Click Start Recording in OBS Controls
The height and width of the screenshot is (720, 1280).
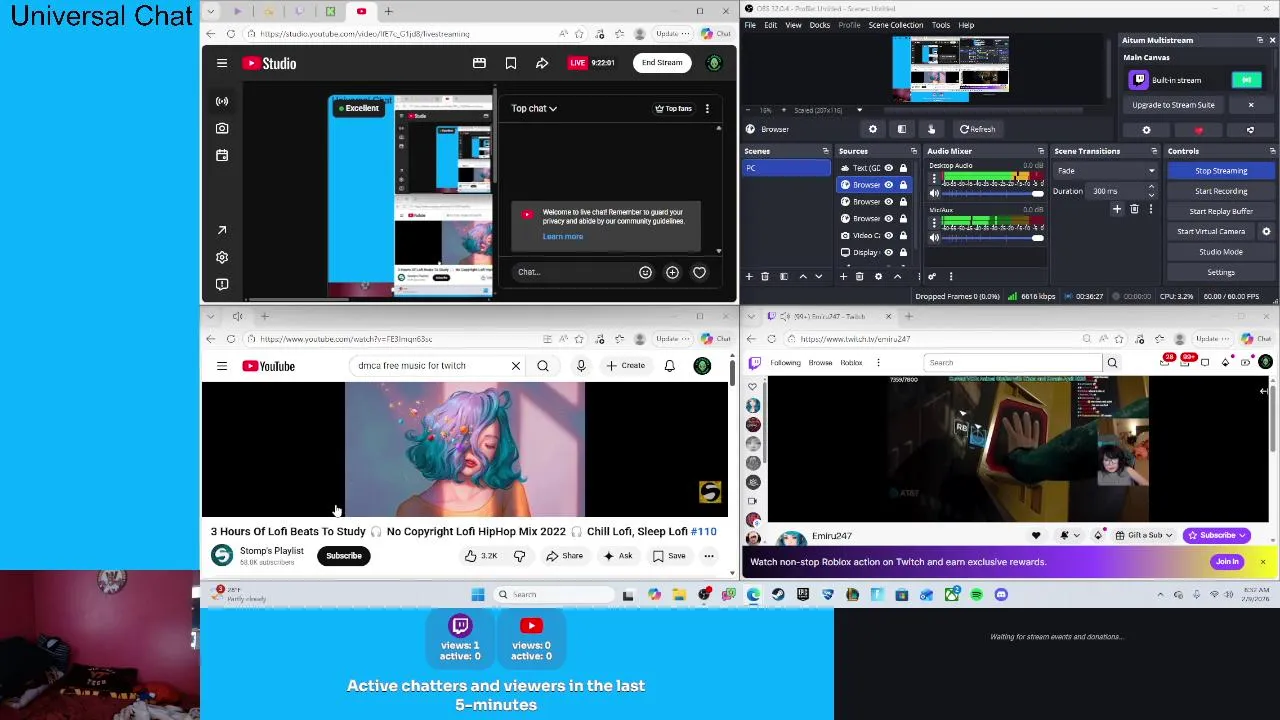[1221, 191]
